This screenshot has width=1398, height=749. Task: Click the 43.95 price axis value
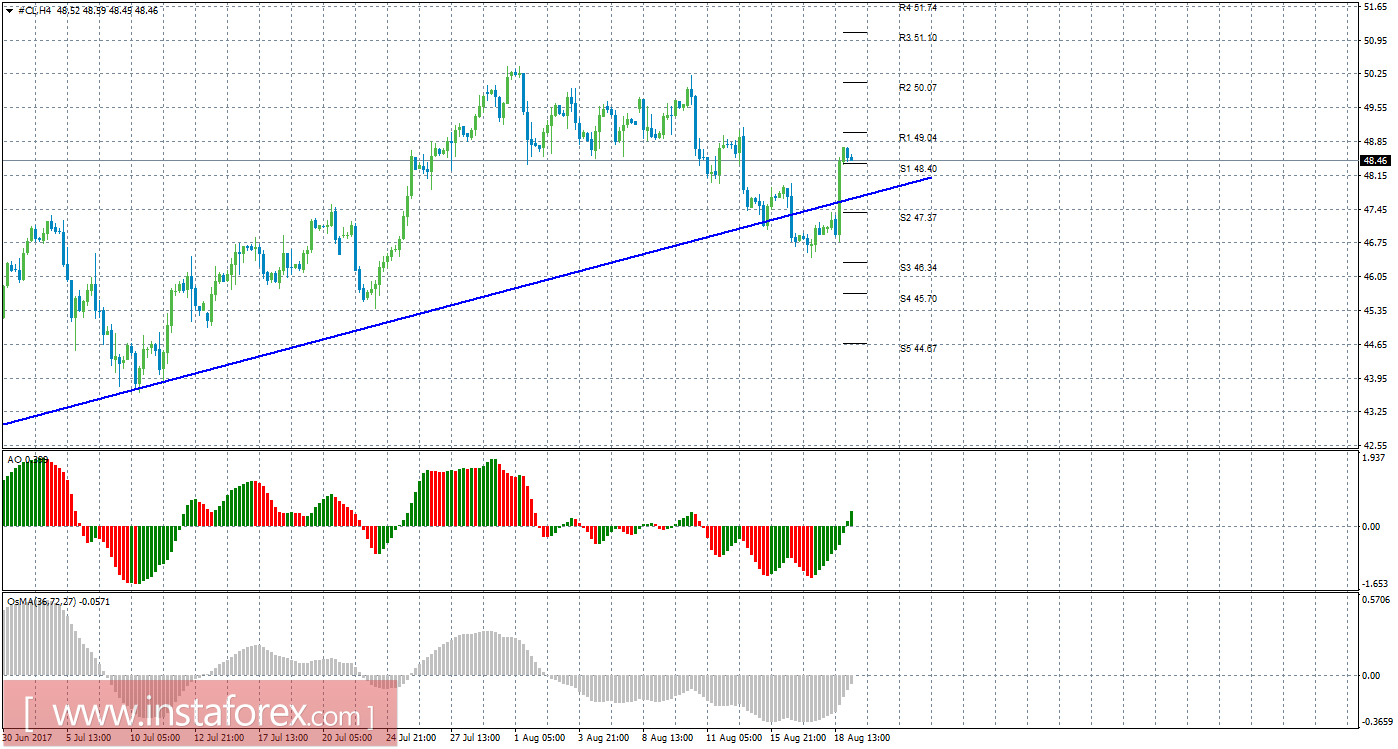1375,378
